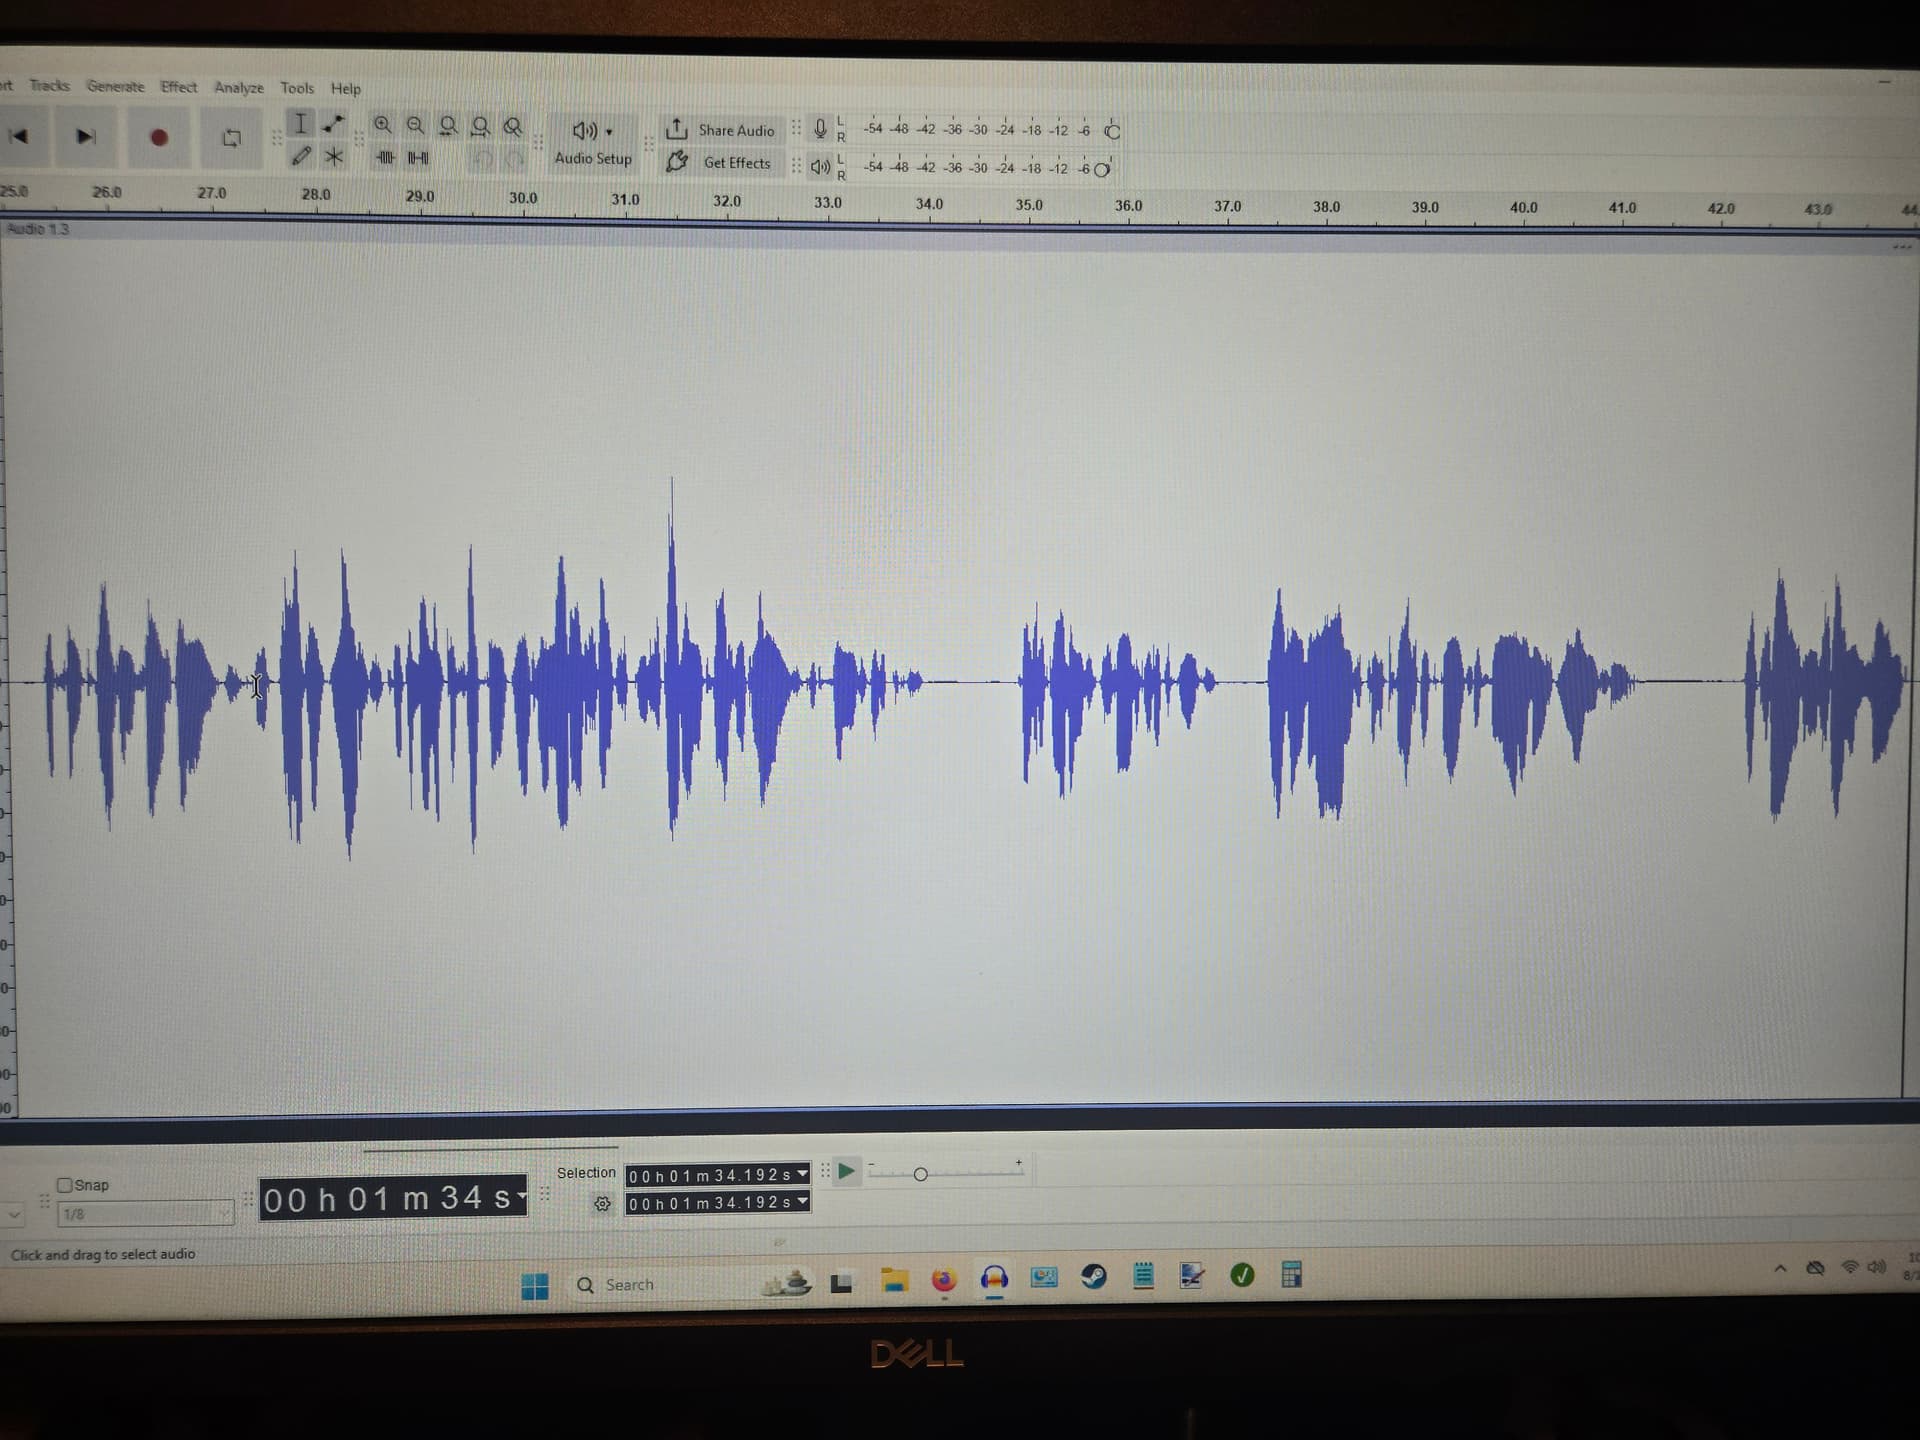1920x1440 pixels.
Task: Open the snap interval 1/8 combo box
Action: [145, 1214]
